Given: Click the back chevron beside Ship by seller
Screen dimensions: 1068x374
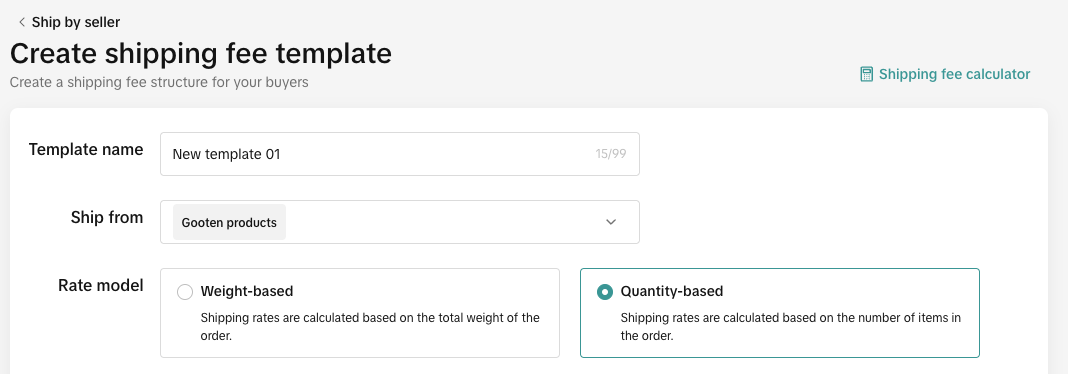Looking at the screenshot, I should coord(22,22).
